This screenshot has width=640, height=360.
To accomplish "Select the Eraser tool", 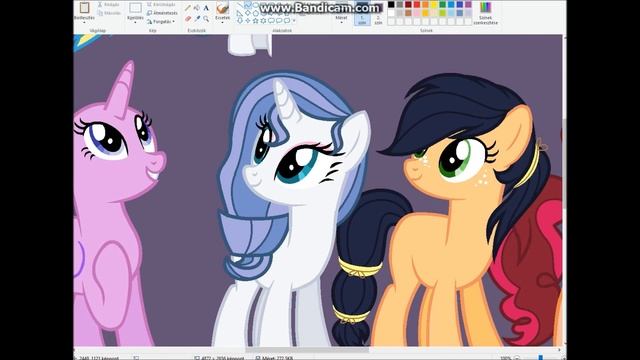I will click(188, 19).
